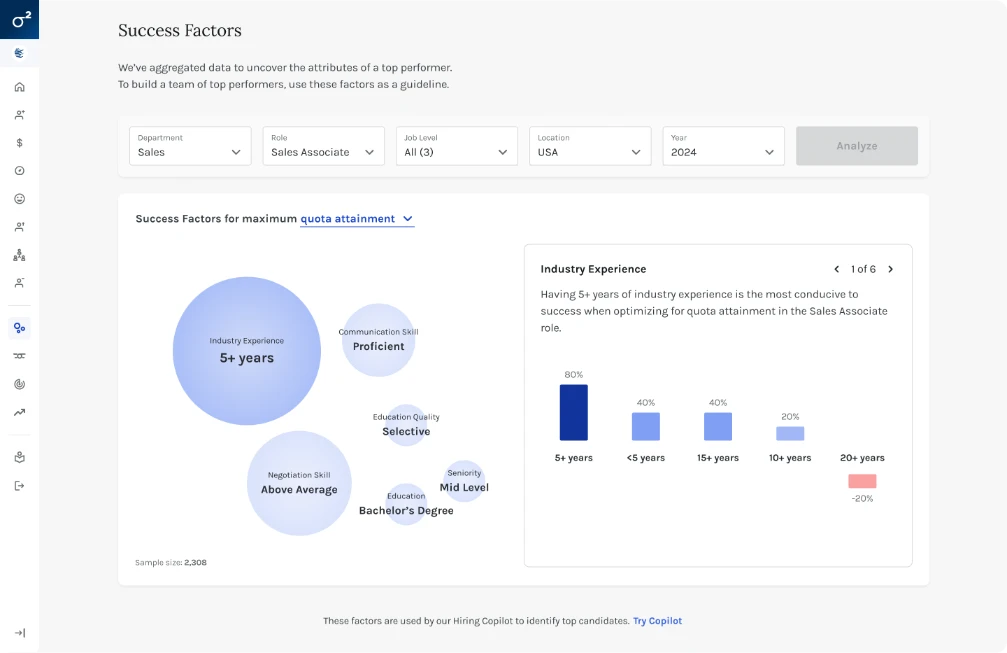Select the Education Quality Selective bubble
The height and width of the screenshot is (653, 1007).
click(406, 425)
